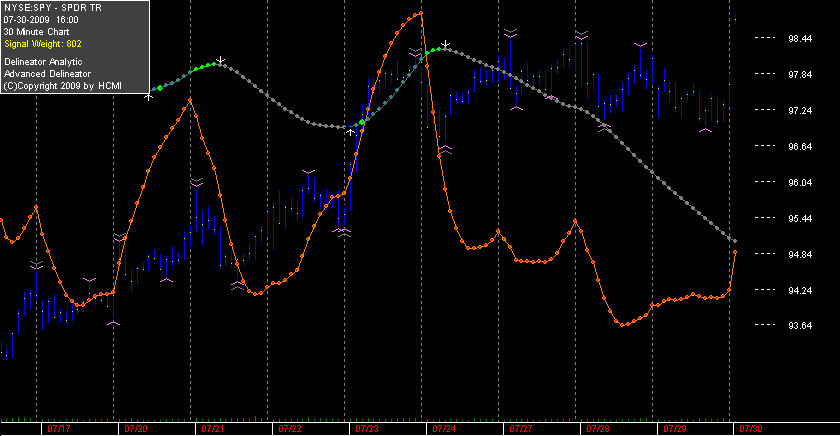Click the orange line's highest peak point
The height and width of the screenshot is (436, 840).
point(421,13)
